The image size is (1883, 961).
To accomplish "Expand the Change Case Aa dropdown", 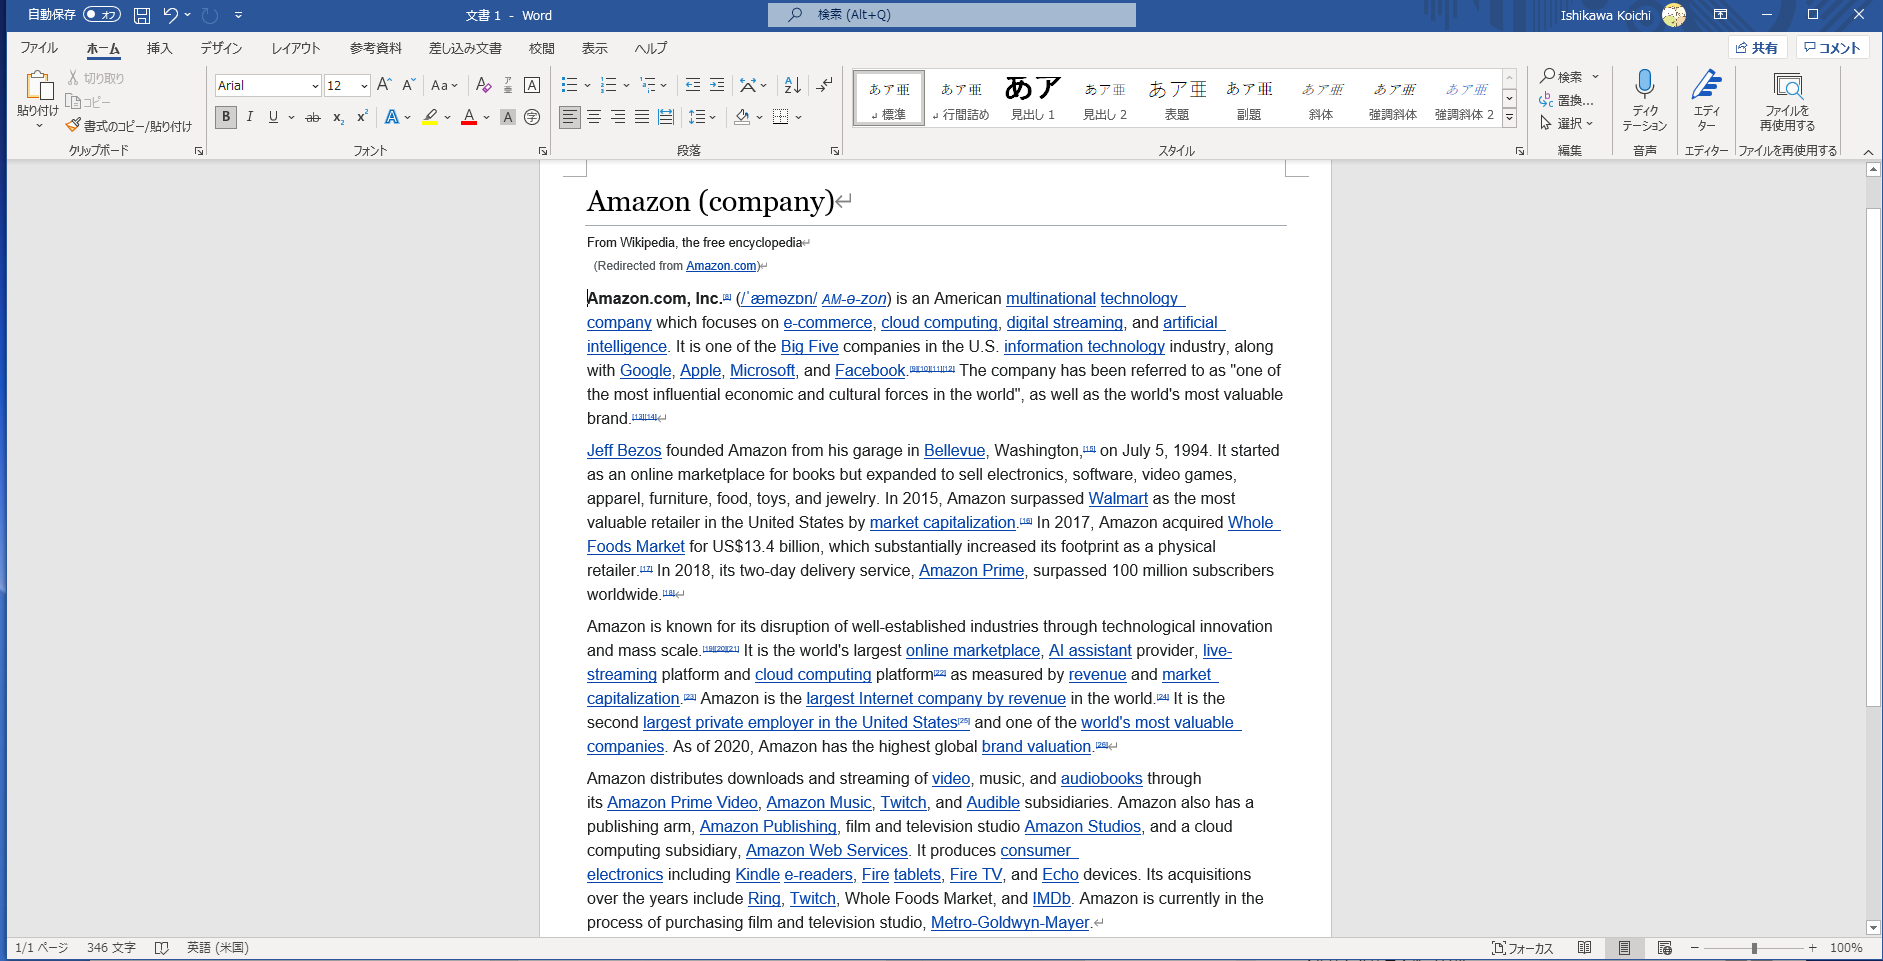I will pos(444,85).
